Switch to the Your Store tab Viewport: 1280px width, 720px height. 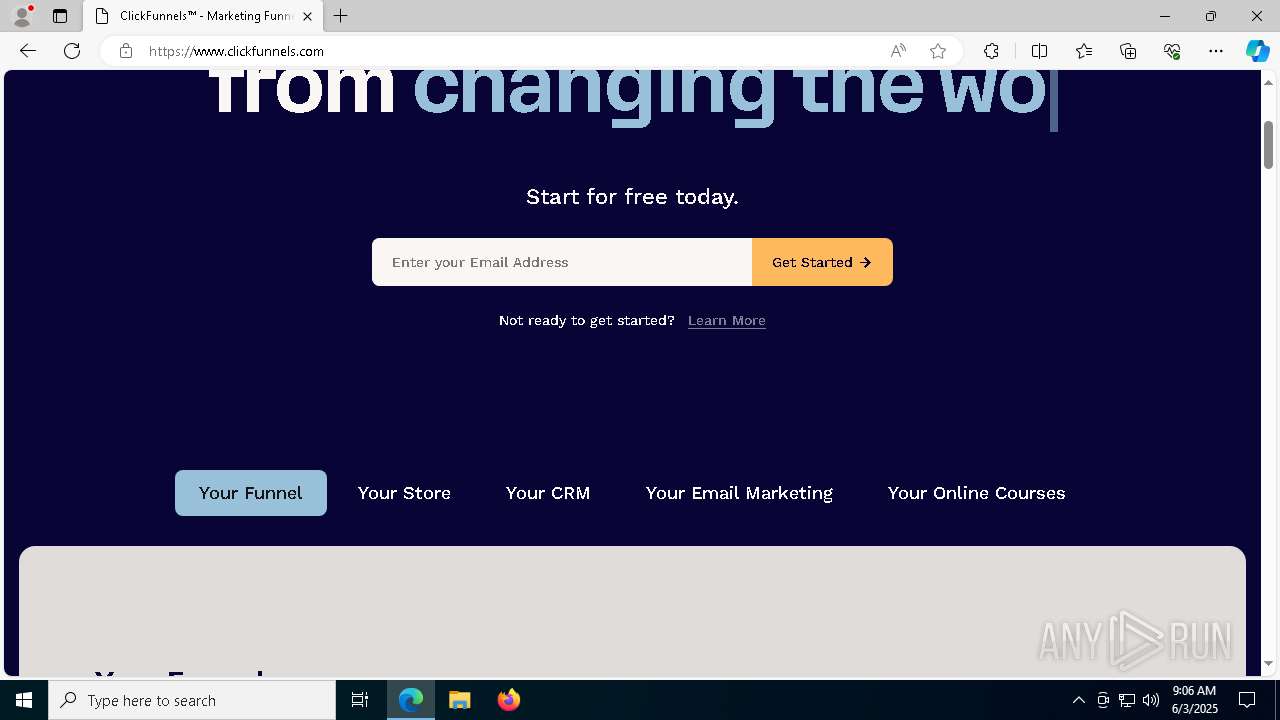(x=404, y=493)
